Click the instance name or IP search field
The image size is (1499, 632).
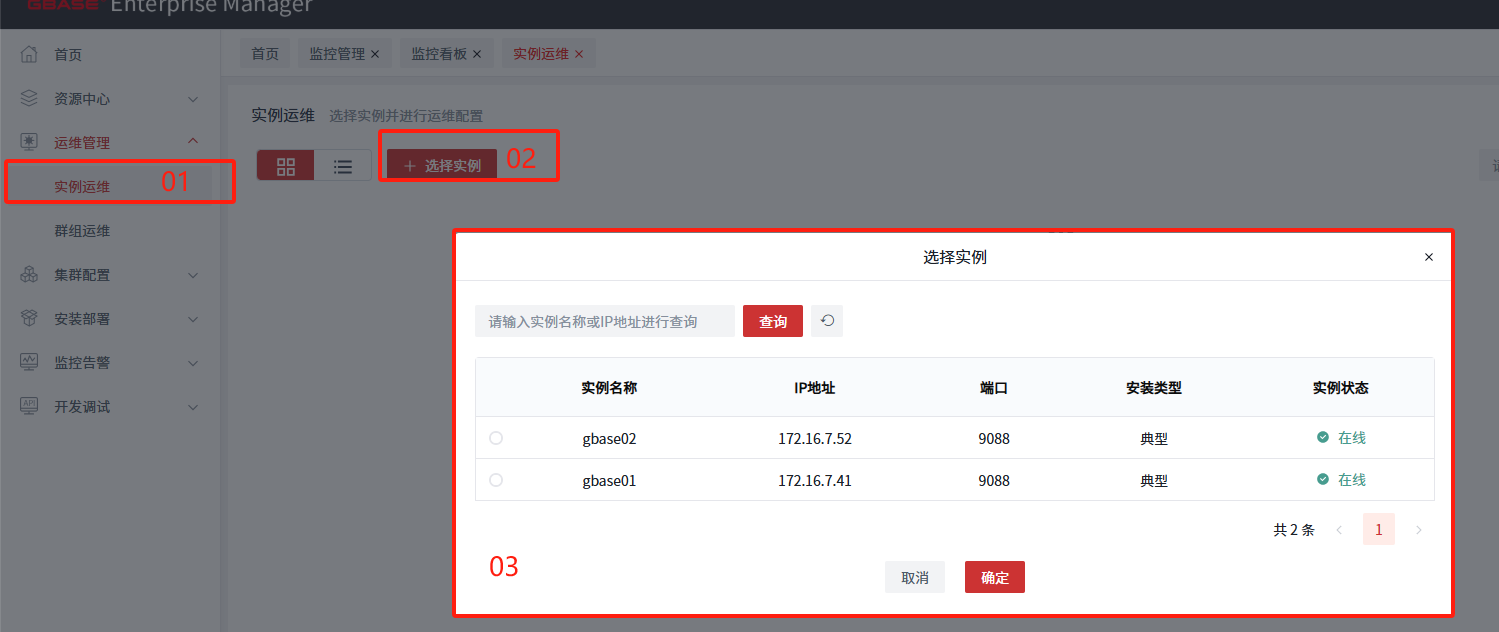(604, 321)
